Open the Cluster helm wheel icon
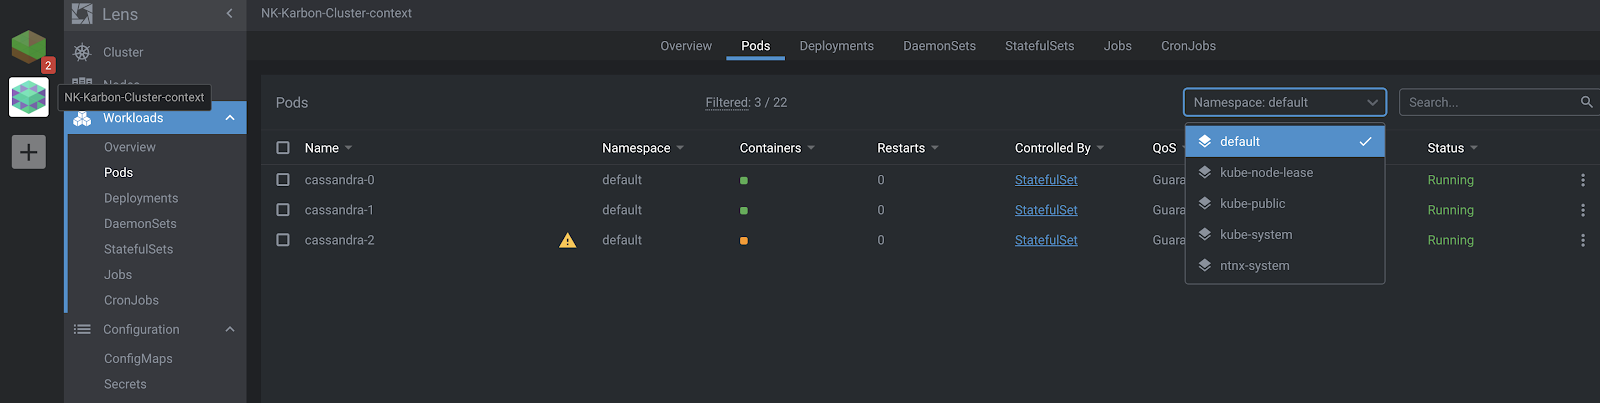Viewport: 1600px width, 403px height. tap(82, 52)
